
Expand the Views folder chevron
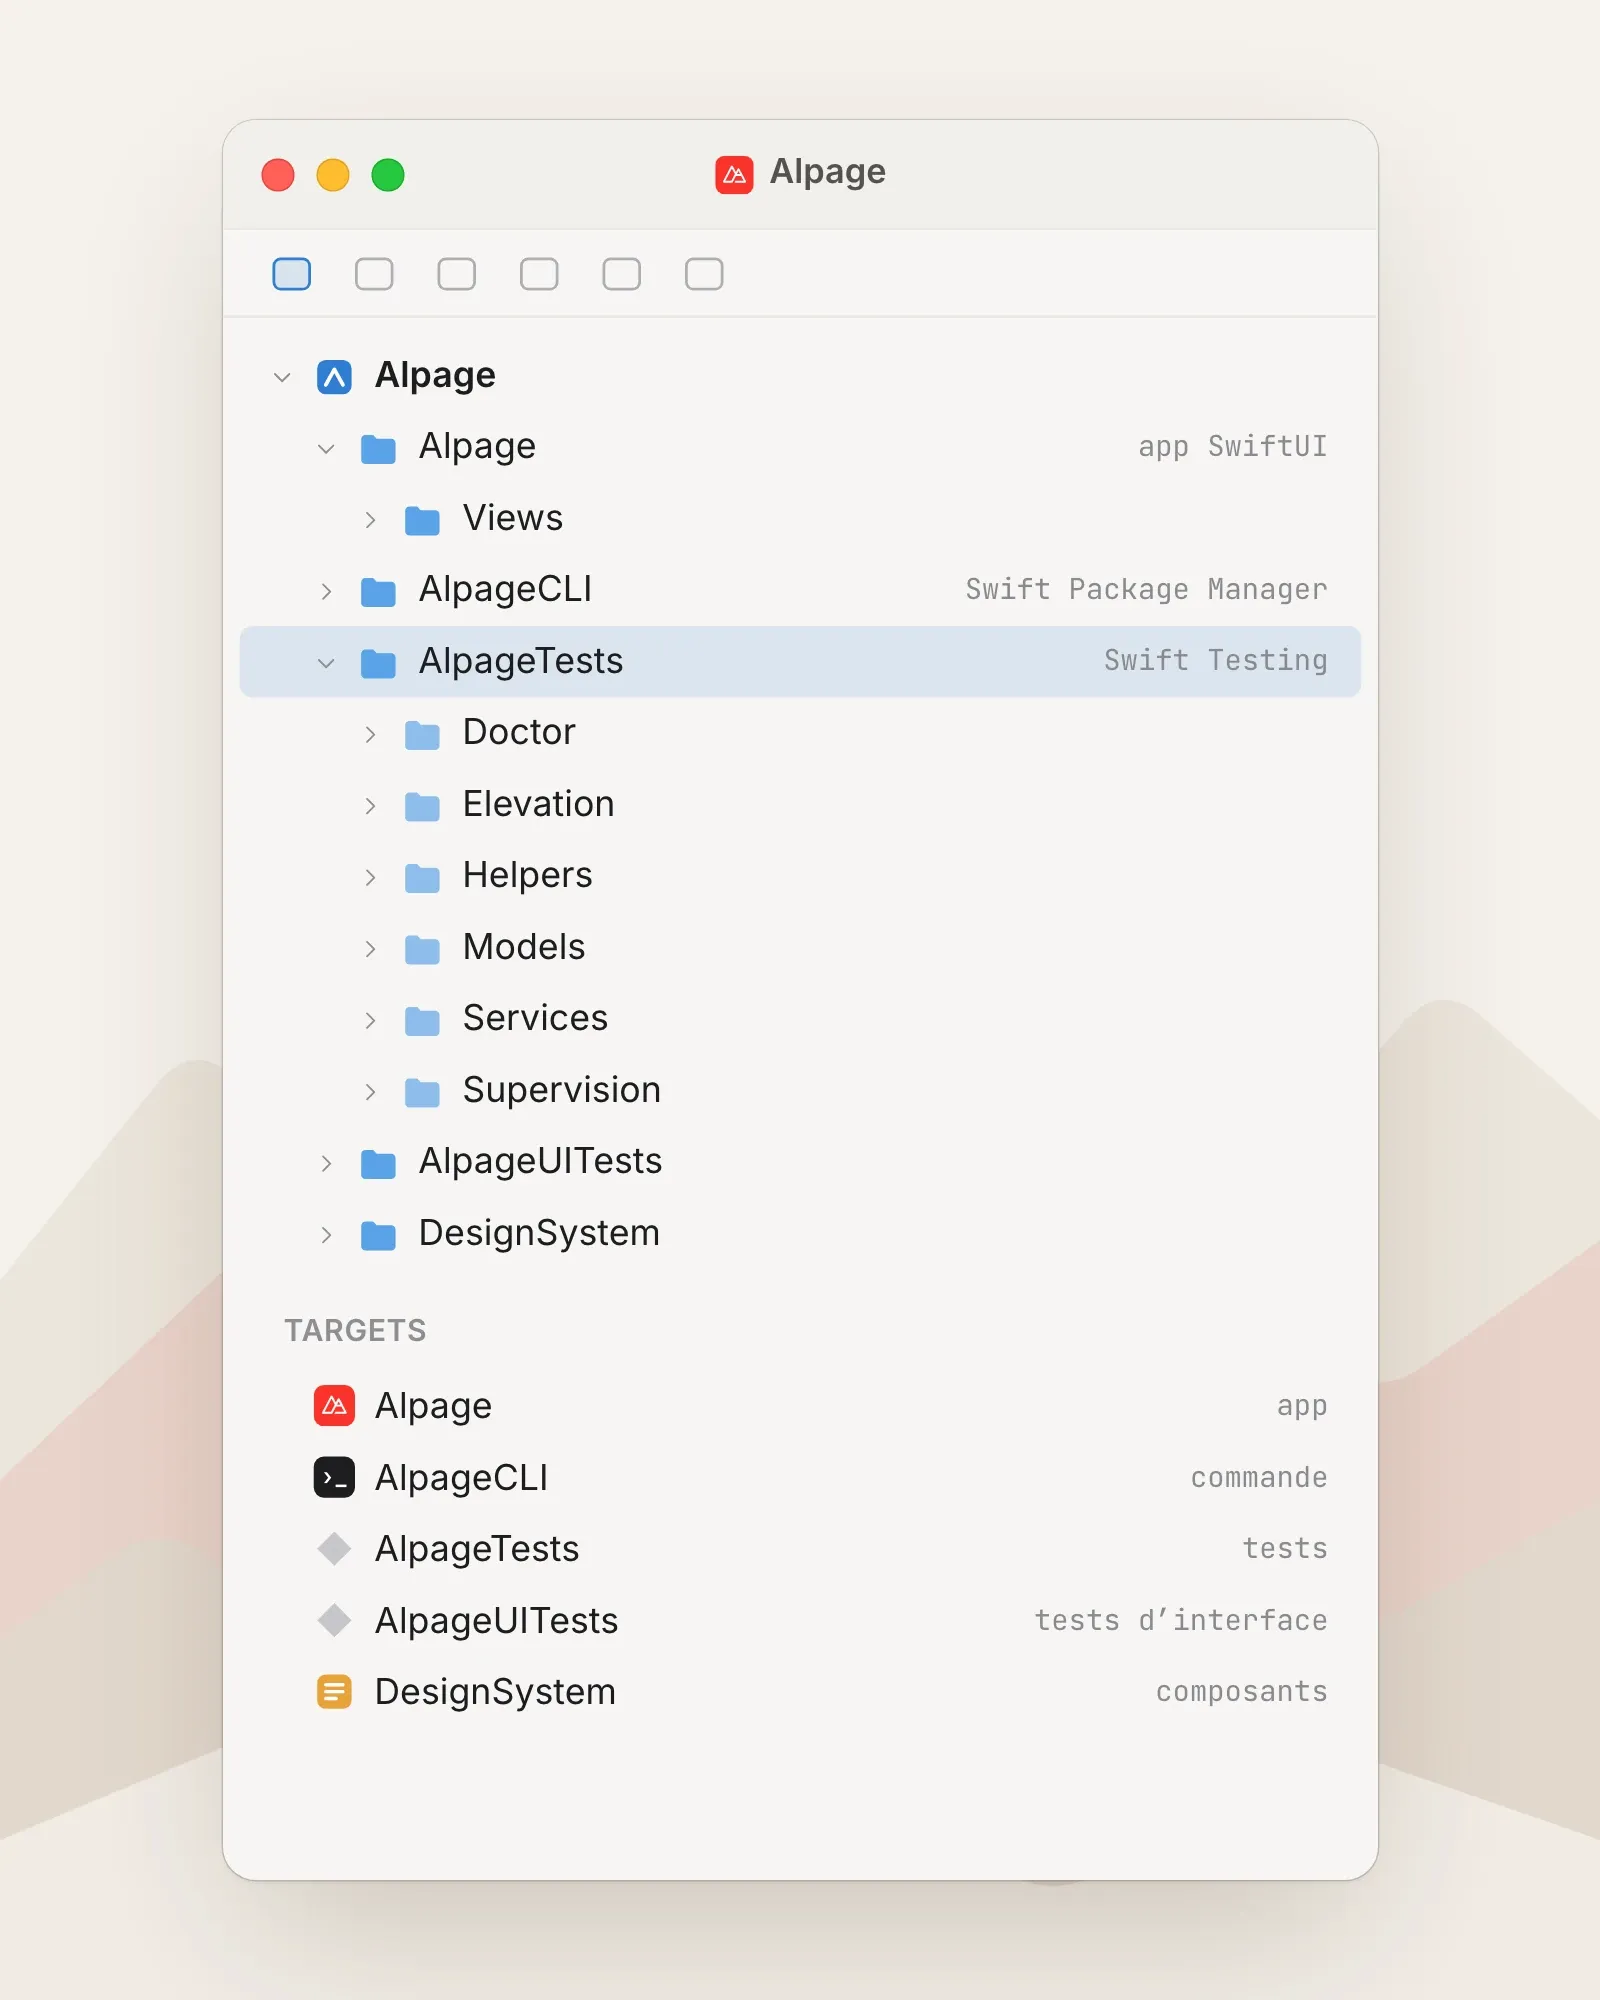[370, 520]
